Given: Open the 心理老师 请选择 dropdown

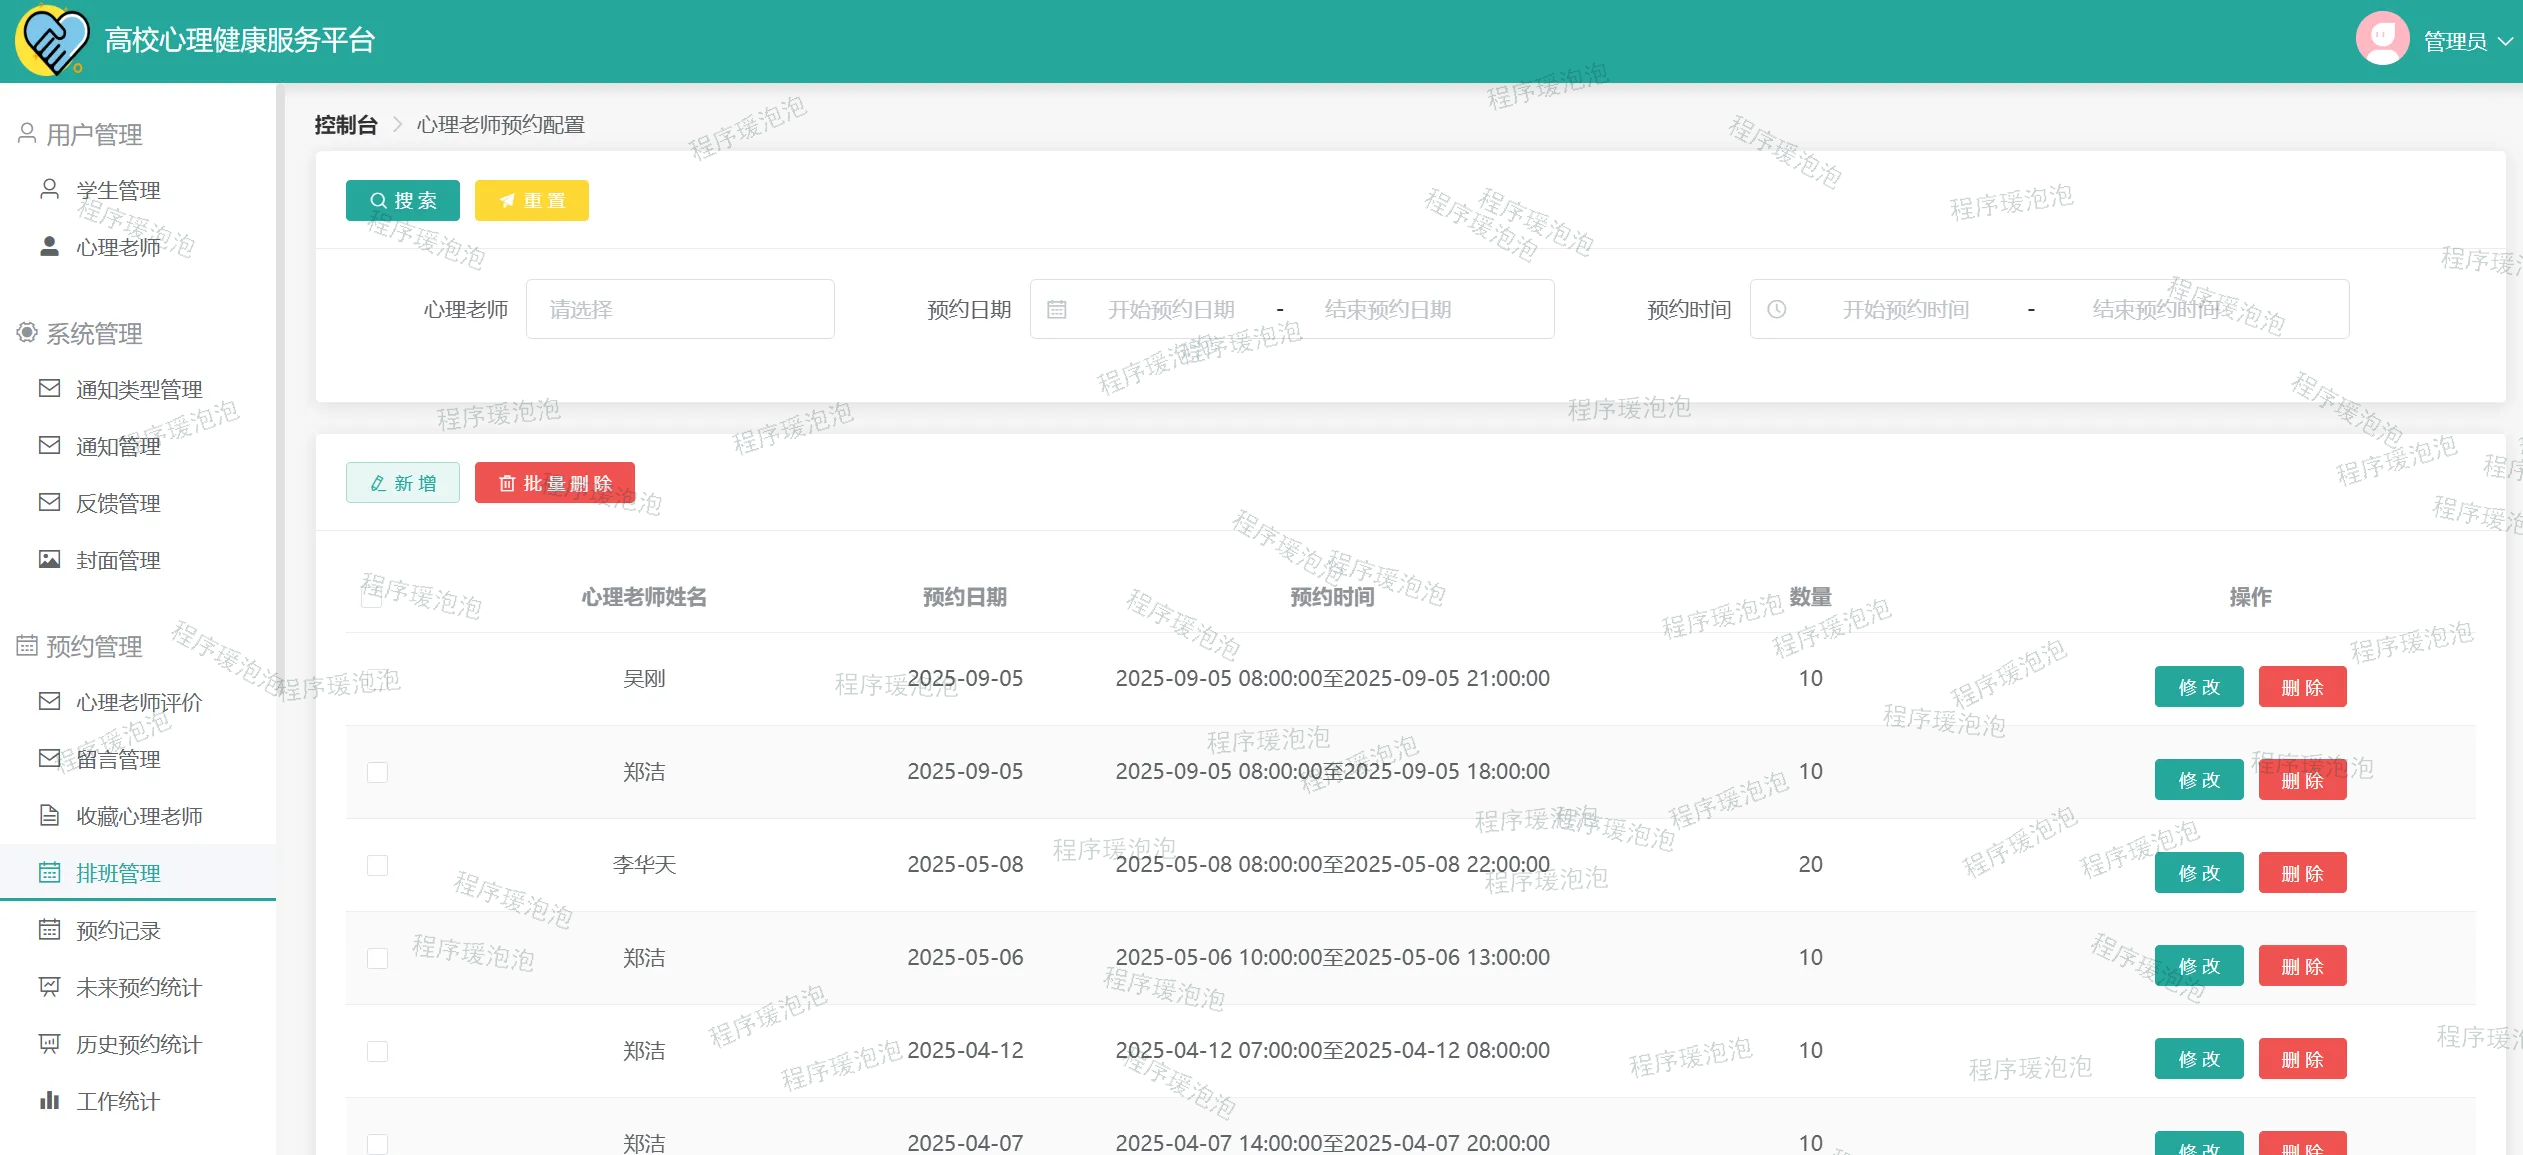Looking at the screenshot, I should click(x=680, y=310).
